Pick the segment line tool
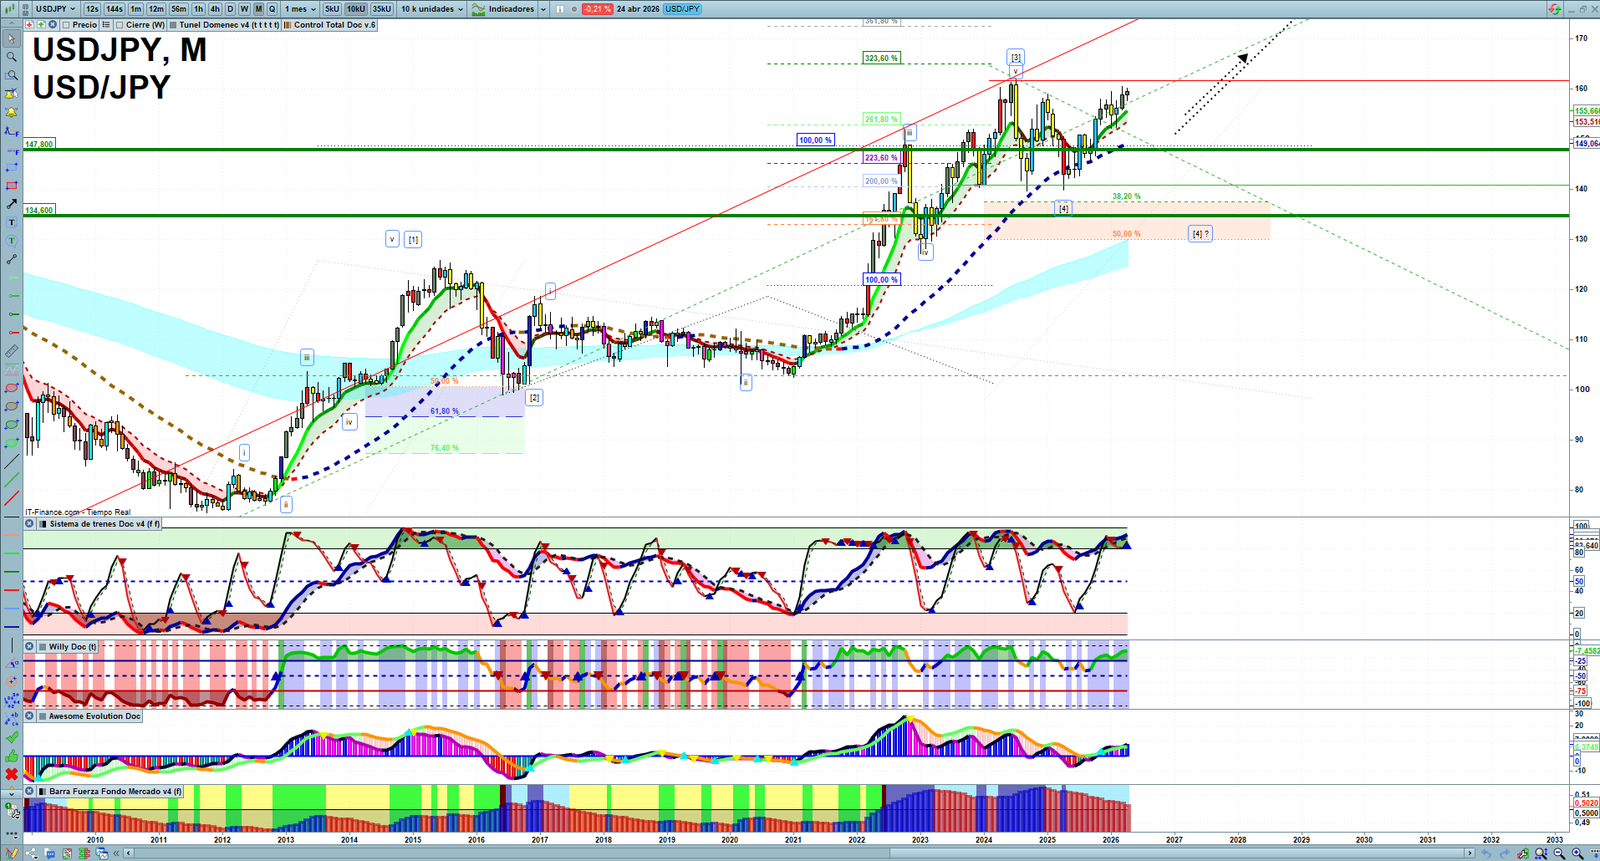Viewport: 1600px width, 861px height. pyautogui.click(x=12, y=259)
